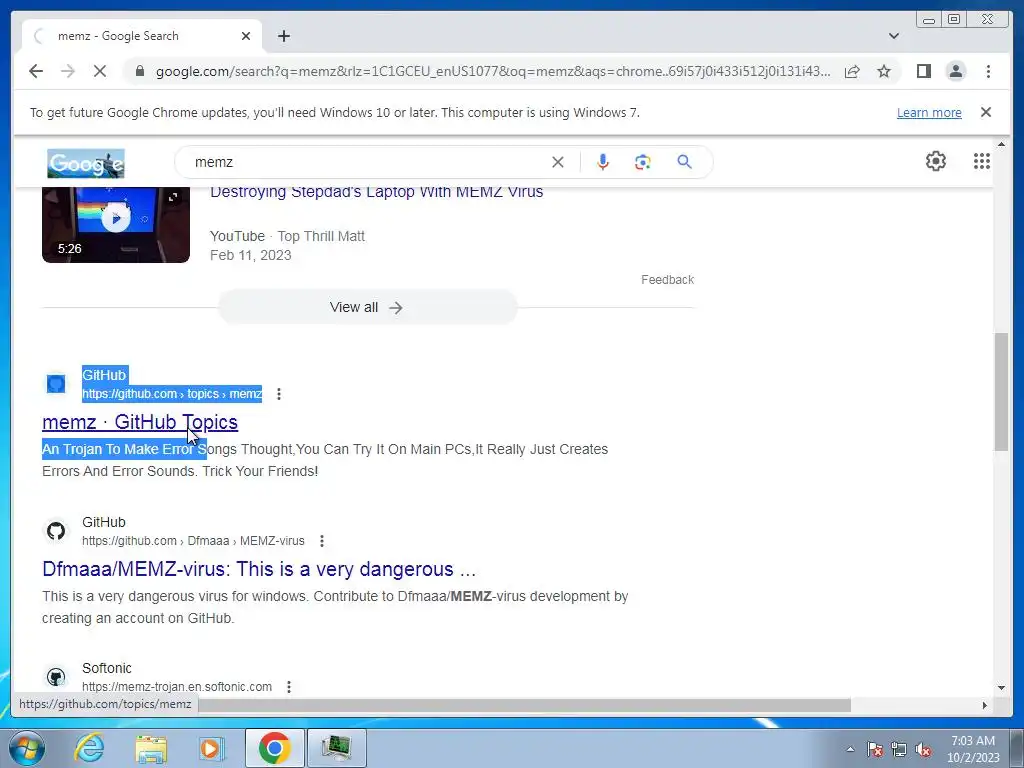Click the vertical scrollbar thumb
The width and height of the screenshot is (1024, 768).
1001,392
